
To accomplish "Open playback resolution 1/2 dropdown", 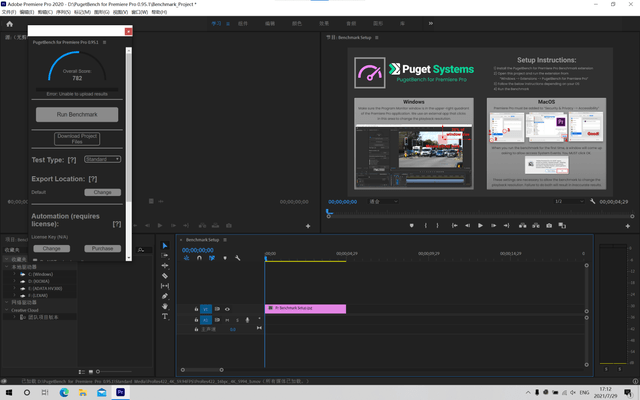I will 569,201.
